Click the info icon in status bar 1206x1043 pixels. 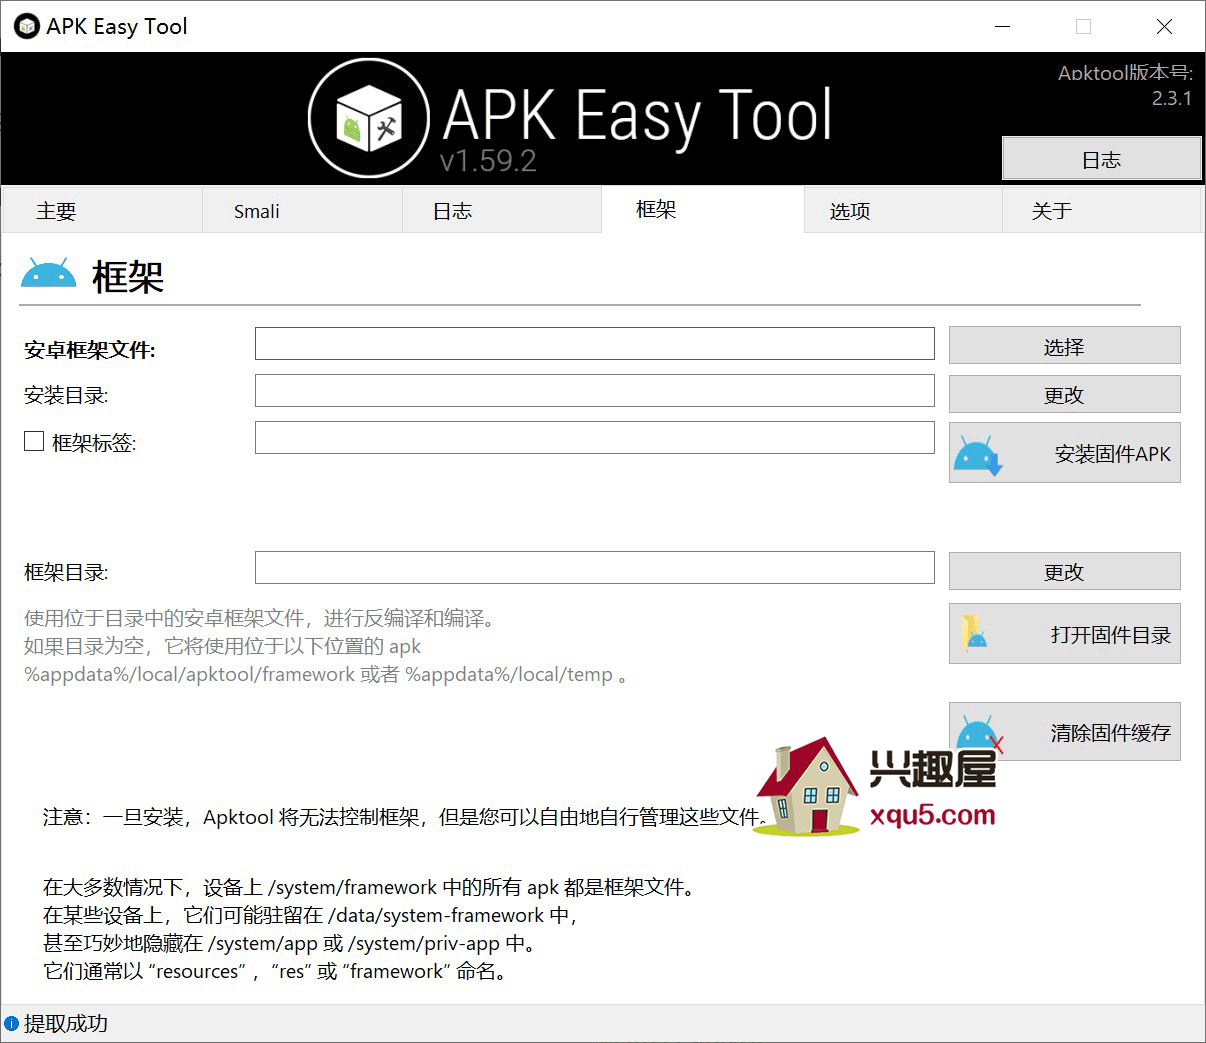(x=11, y=1023)
